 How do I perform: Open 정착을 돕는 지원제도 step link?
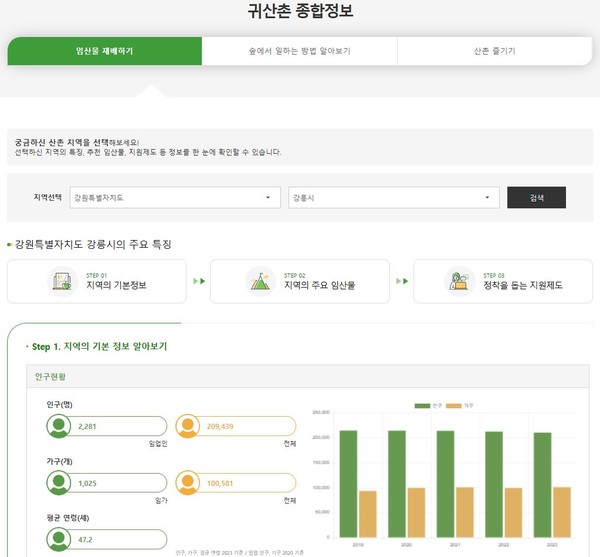point(522,285)
